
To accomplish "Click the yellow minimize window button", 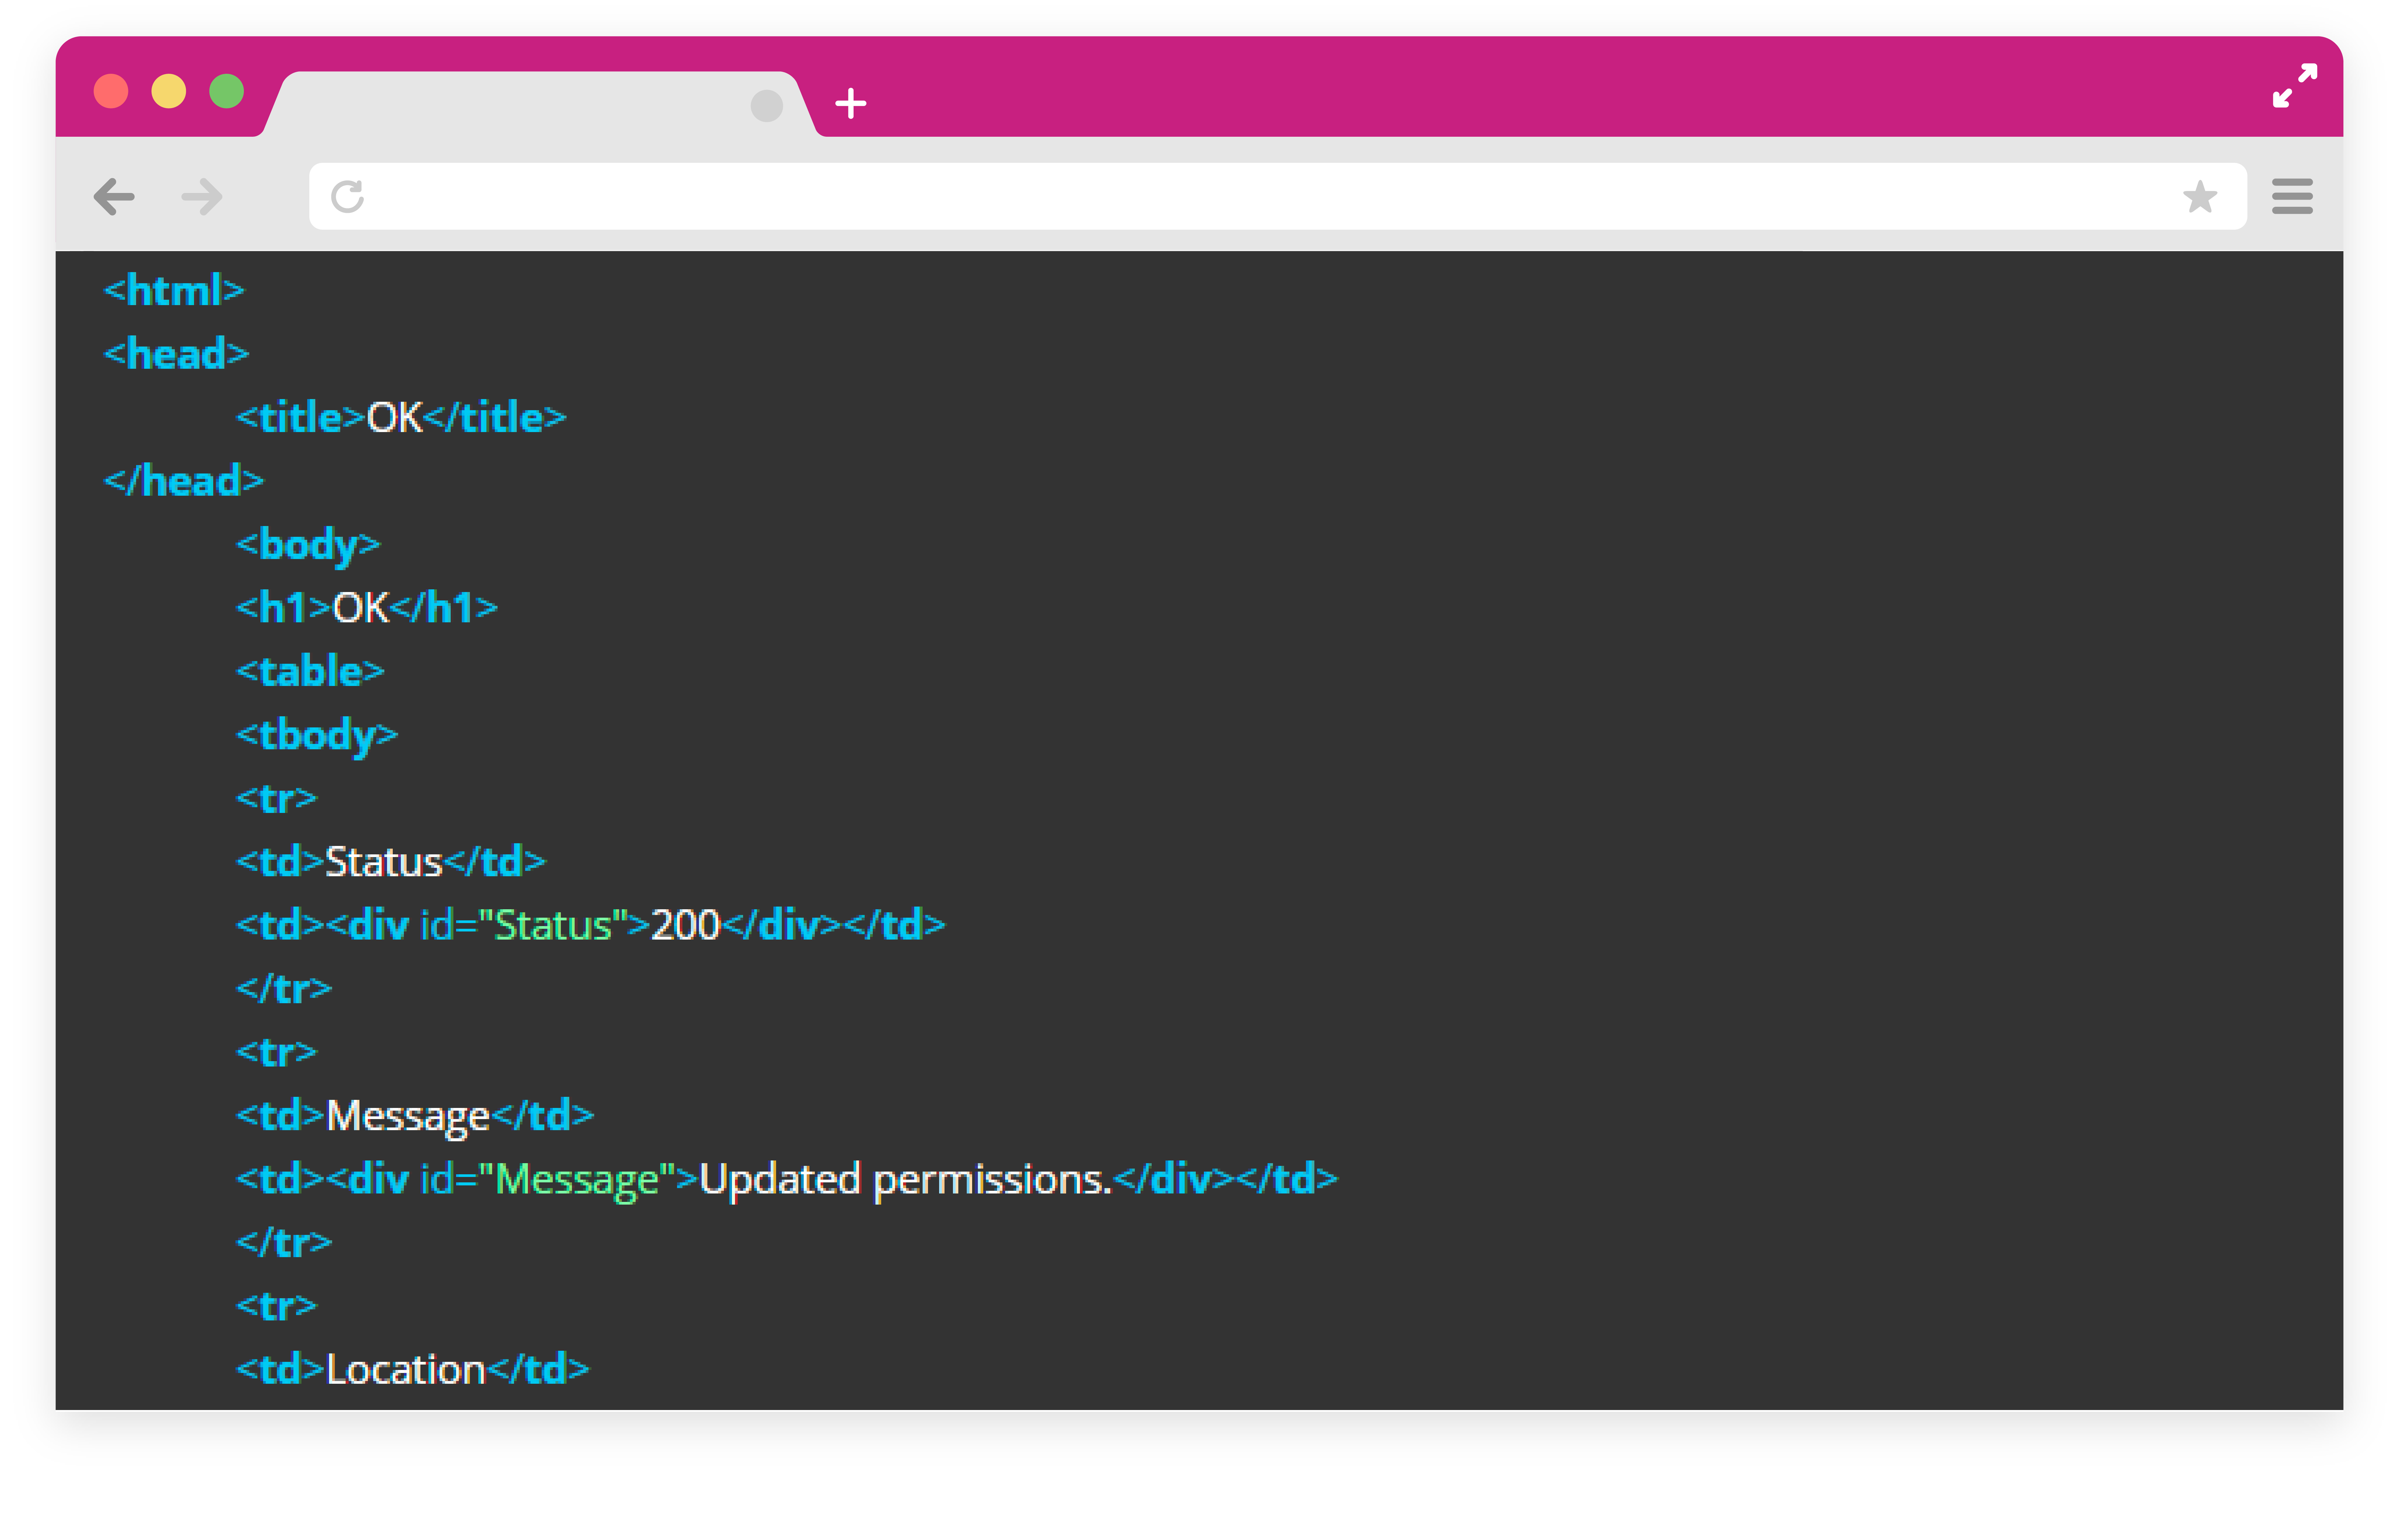I will tap(169, 91).
